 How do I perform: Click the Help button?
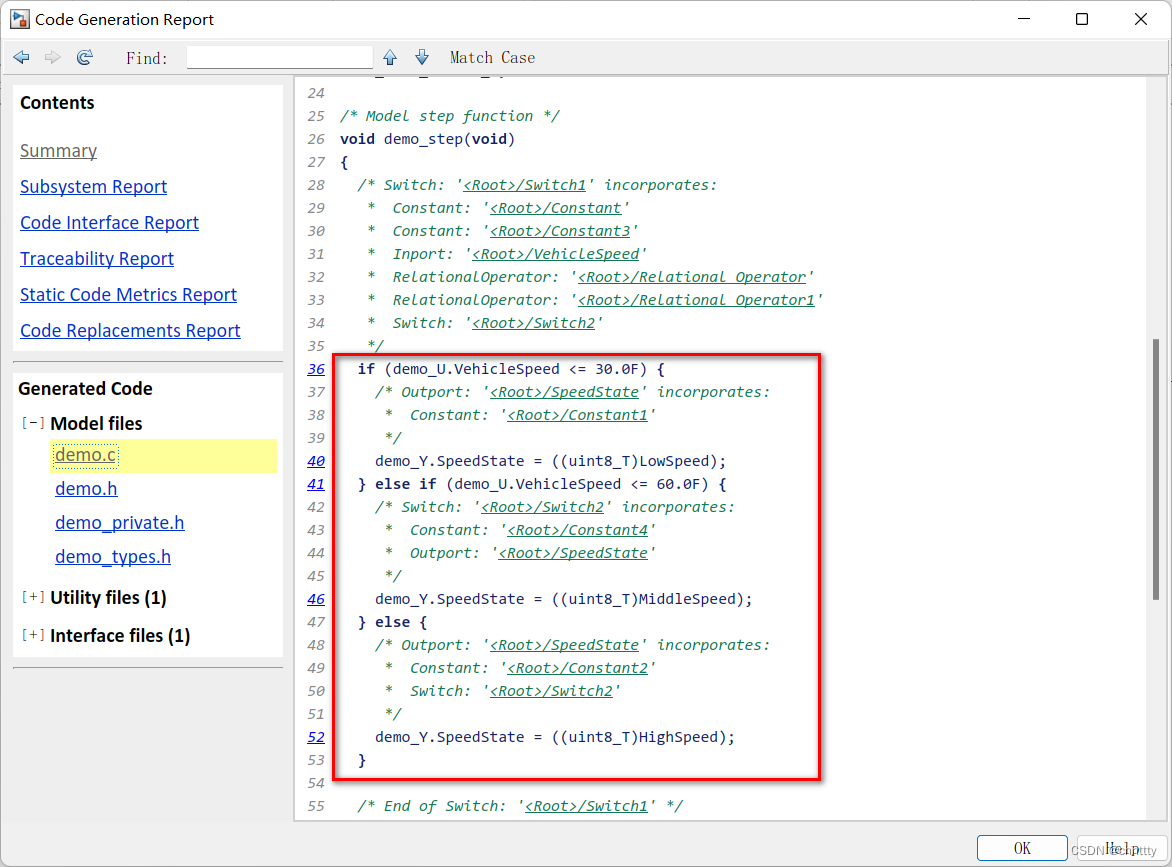[1121, 848]
